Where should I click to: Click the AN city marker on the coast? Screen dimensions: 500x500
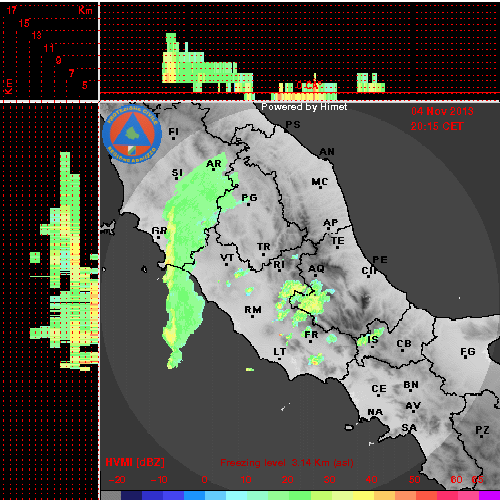pos(327,152)
